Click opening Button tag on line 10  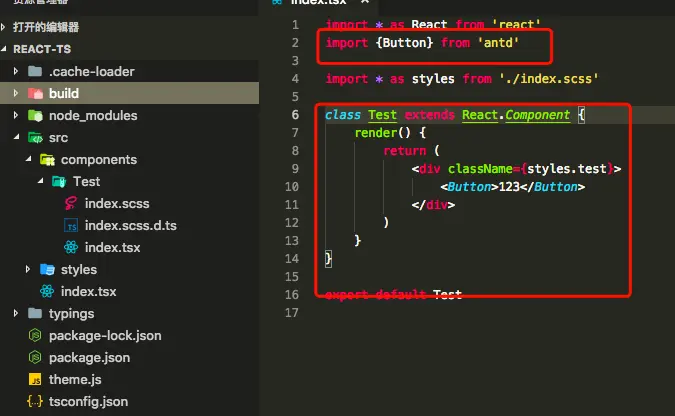tap(469, 187)
